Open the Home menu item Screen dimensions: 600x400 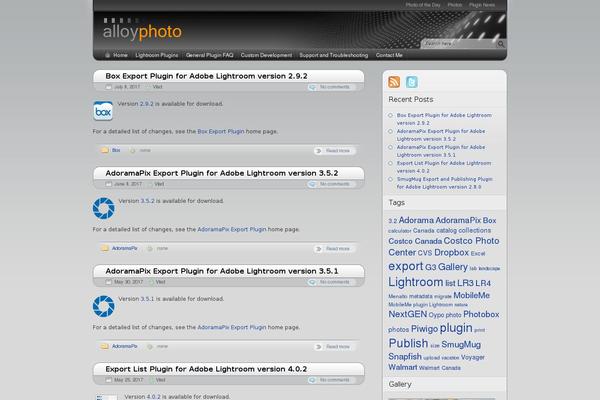120,55
